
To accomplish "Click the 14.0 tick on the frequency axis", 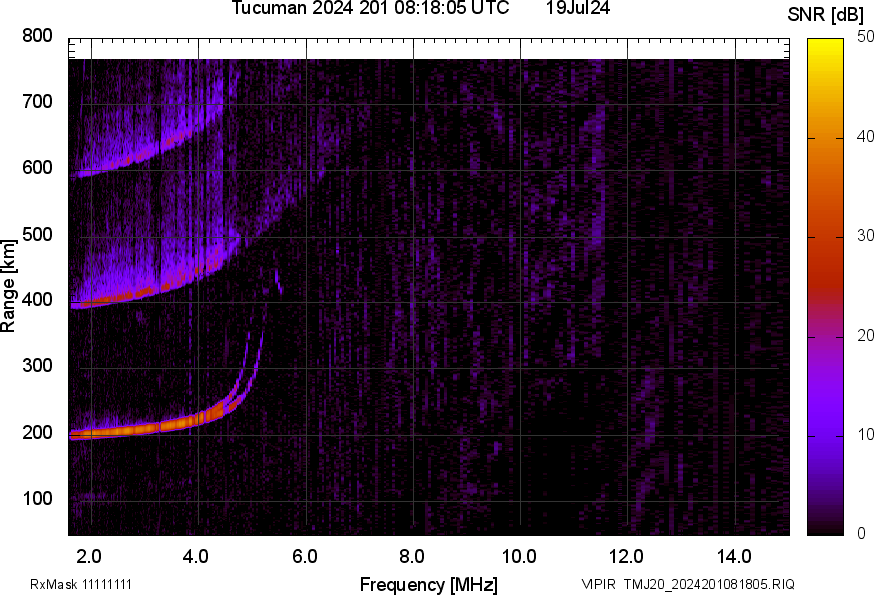I will tap(734, 555).
